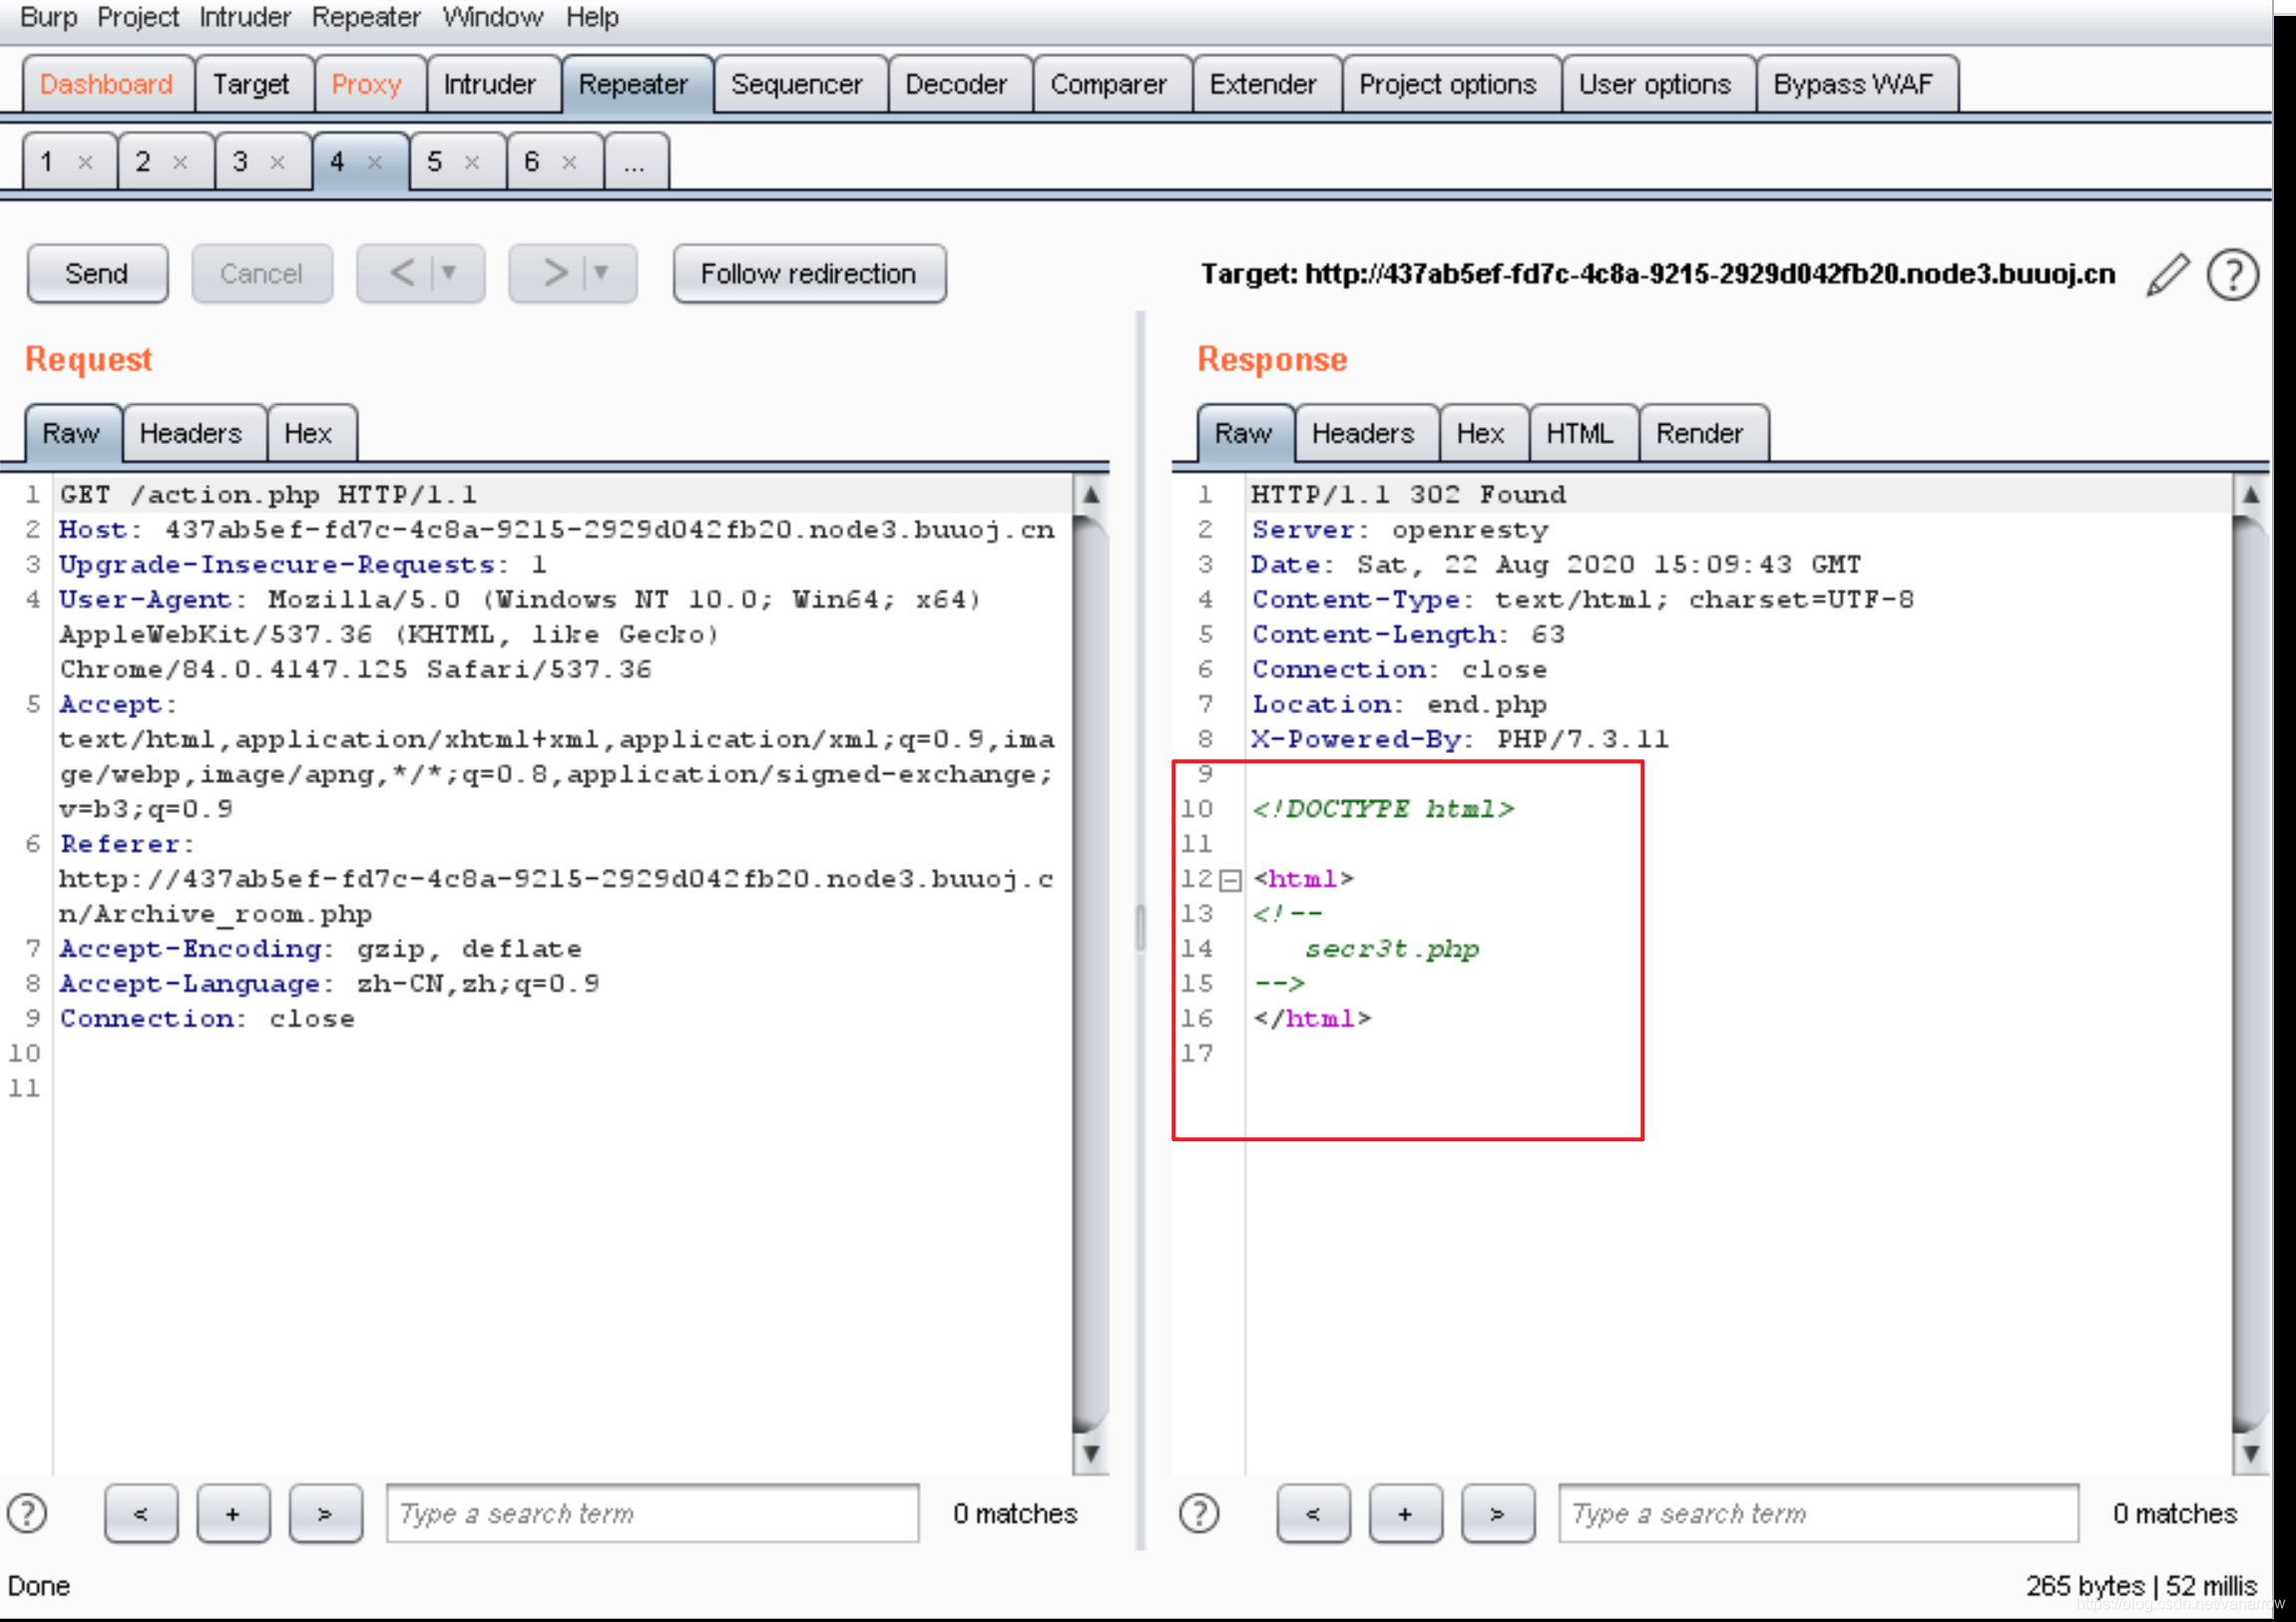Click the Send request button

pos(97,272)
